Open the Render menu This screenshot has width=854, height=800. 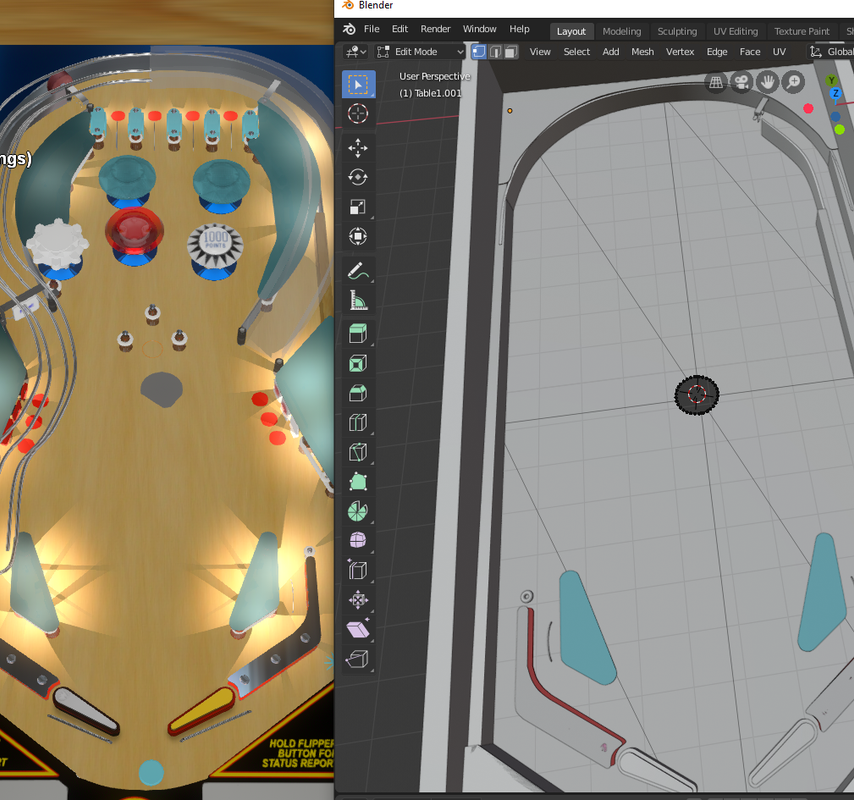[x=435, y=29]
